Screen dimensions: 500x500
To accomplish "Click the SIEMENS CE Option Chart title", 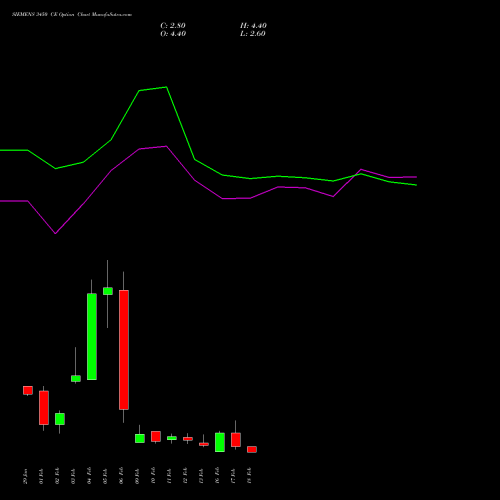I will [x=72, y=15].
